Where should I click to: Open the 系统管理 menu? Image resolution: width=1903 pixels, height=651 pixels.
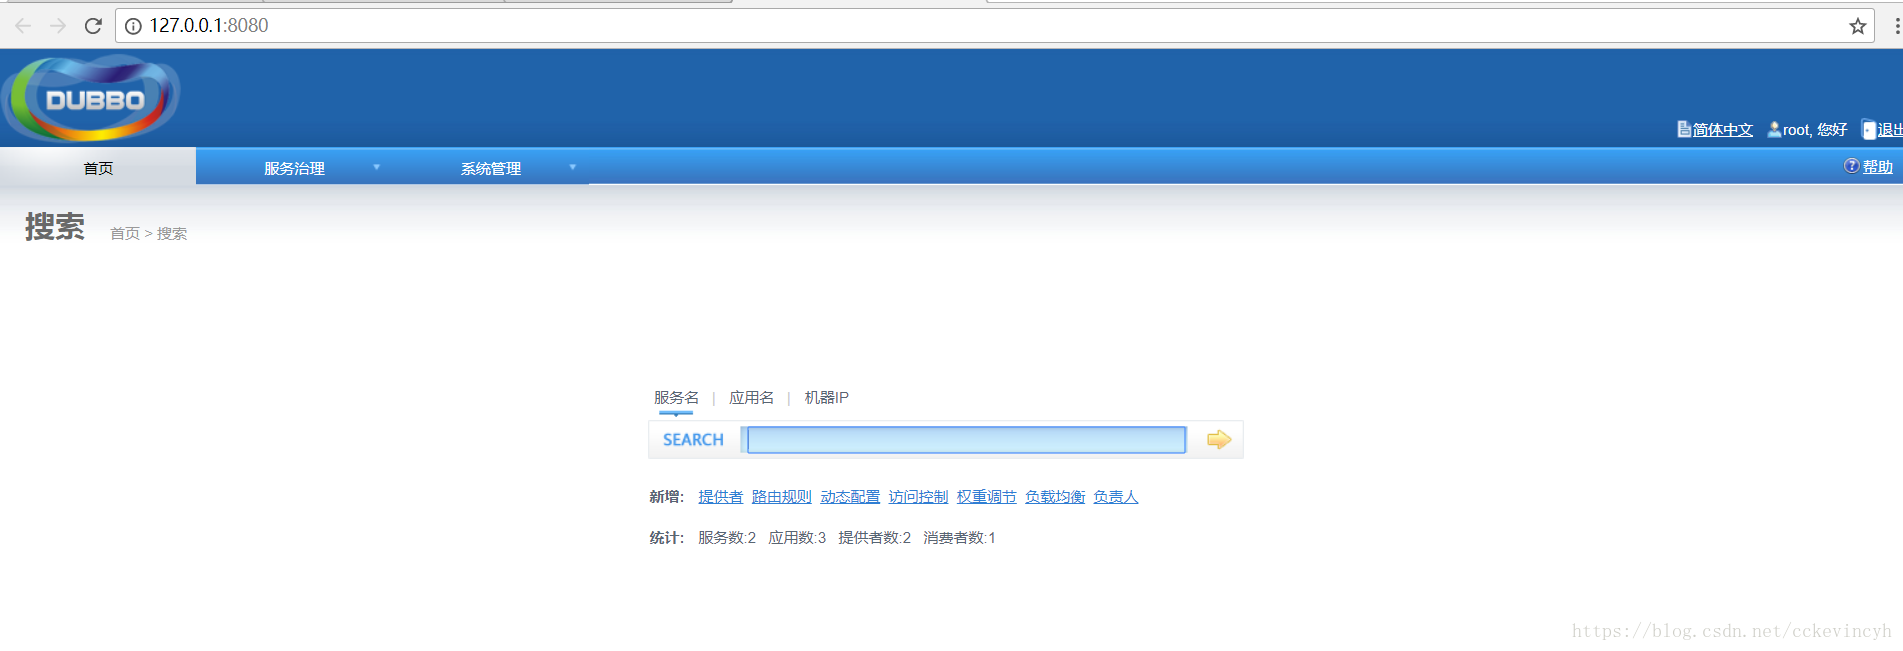click(490, 168)
